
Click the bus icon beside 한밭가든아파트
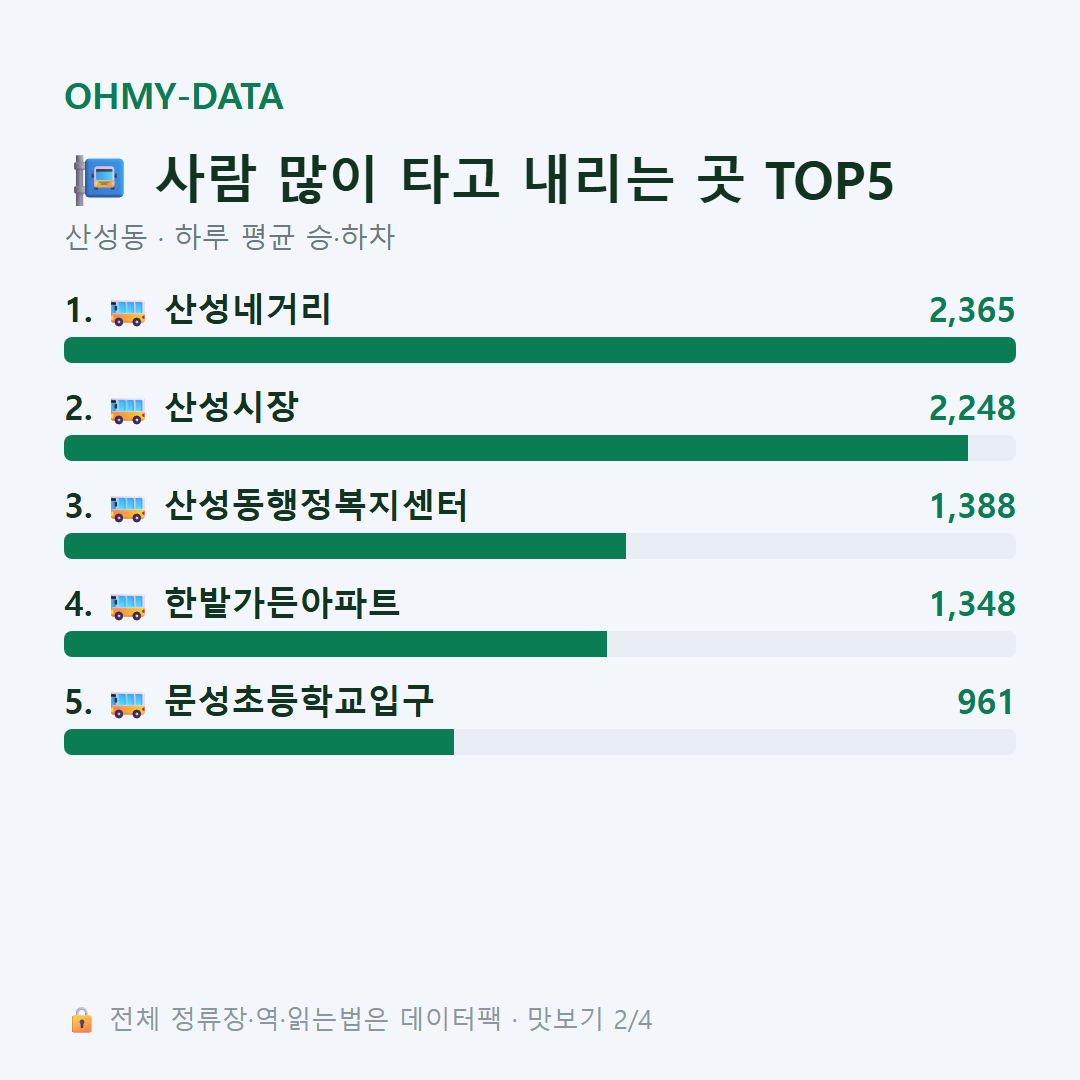(x=127, y=606)
